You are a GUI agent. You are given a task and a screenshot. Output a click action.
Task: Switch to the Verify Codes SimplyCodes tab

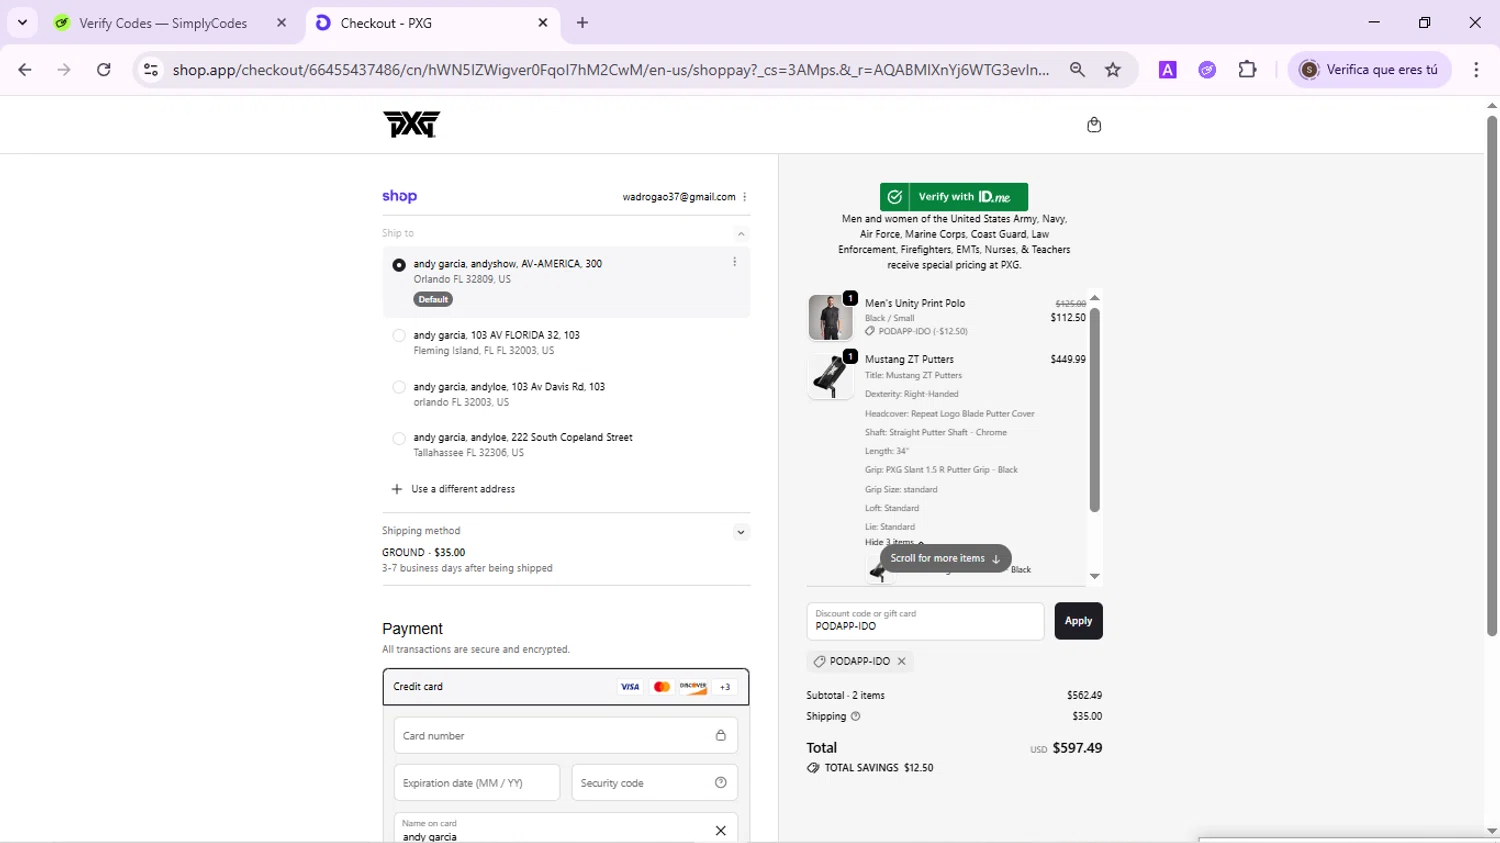point(163,23)
